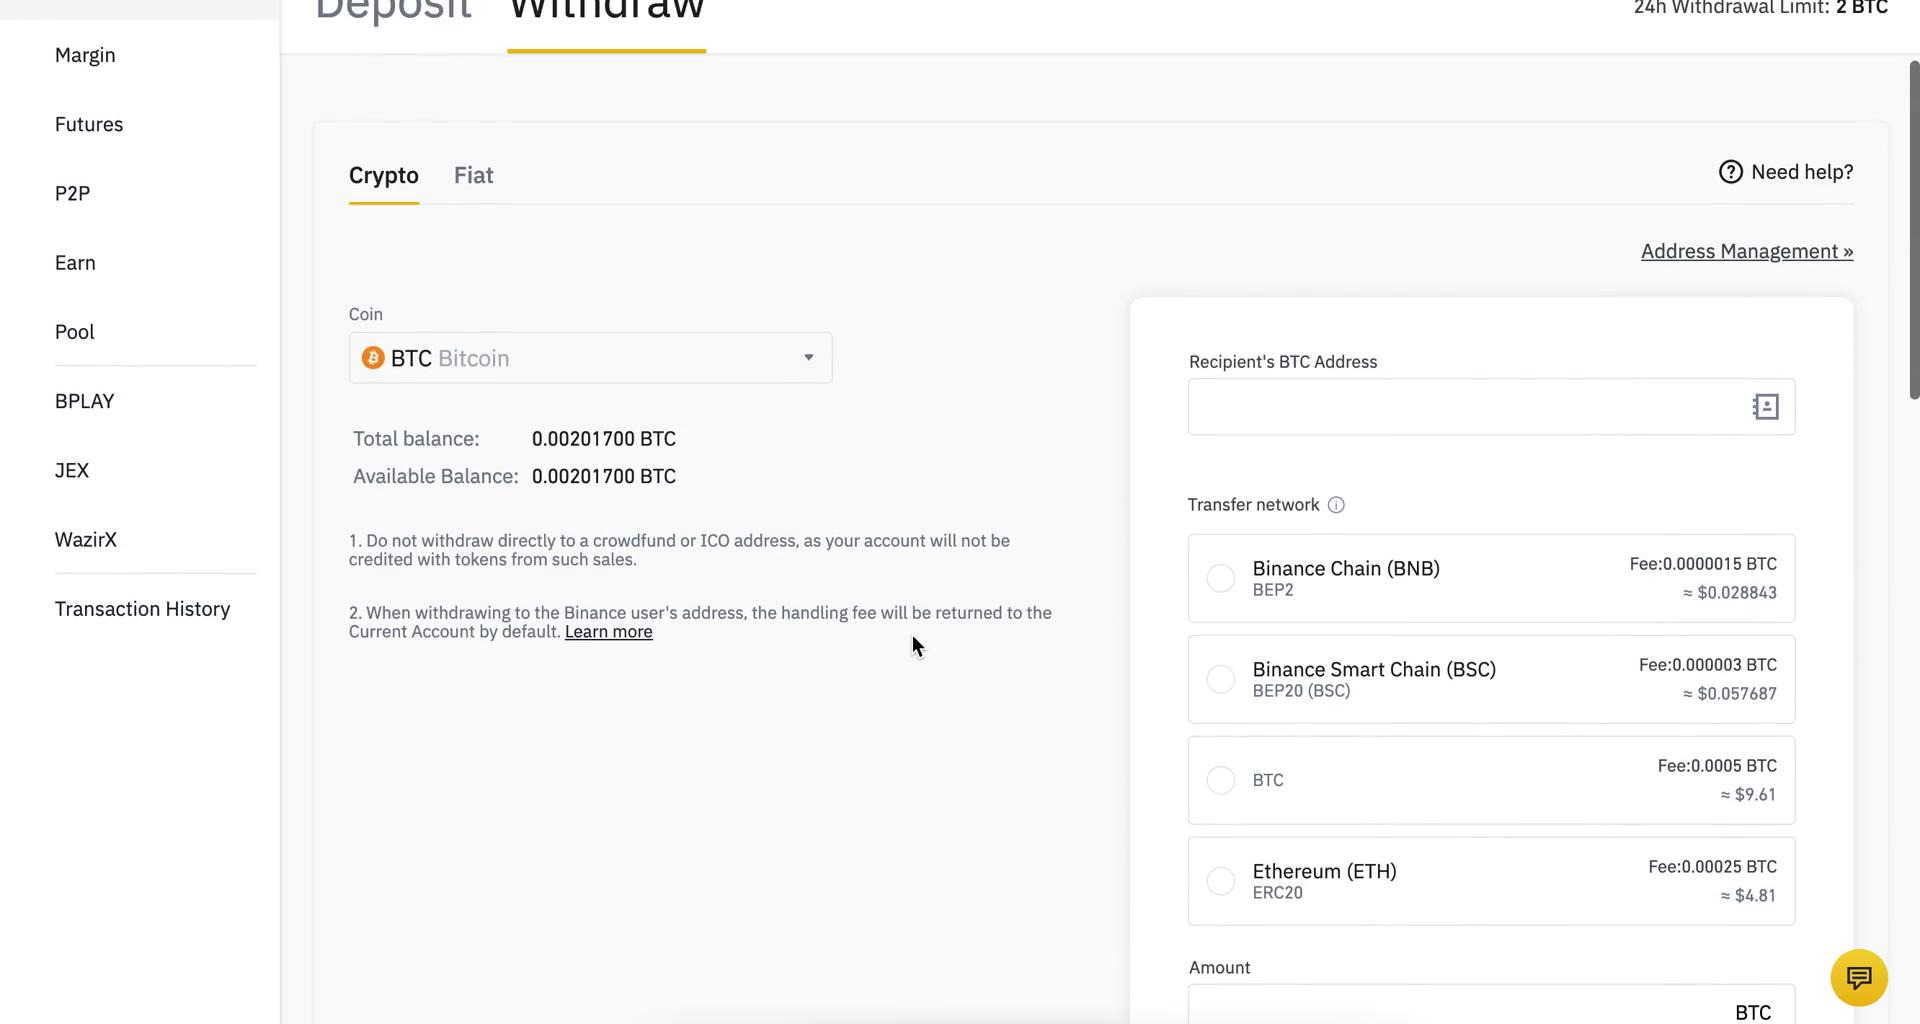Open JEX in the sidebar

click(x=72, y=470)
